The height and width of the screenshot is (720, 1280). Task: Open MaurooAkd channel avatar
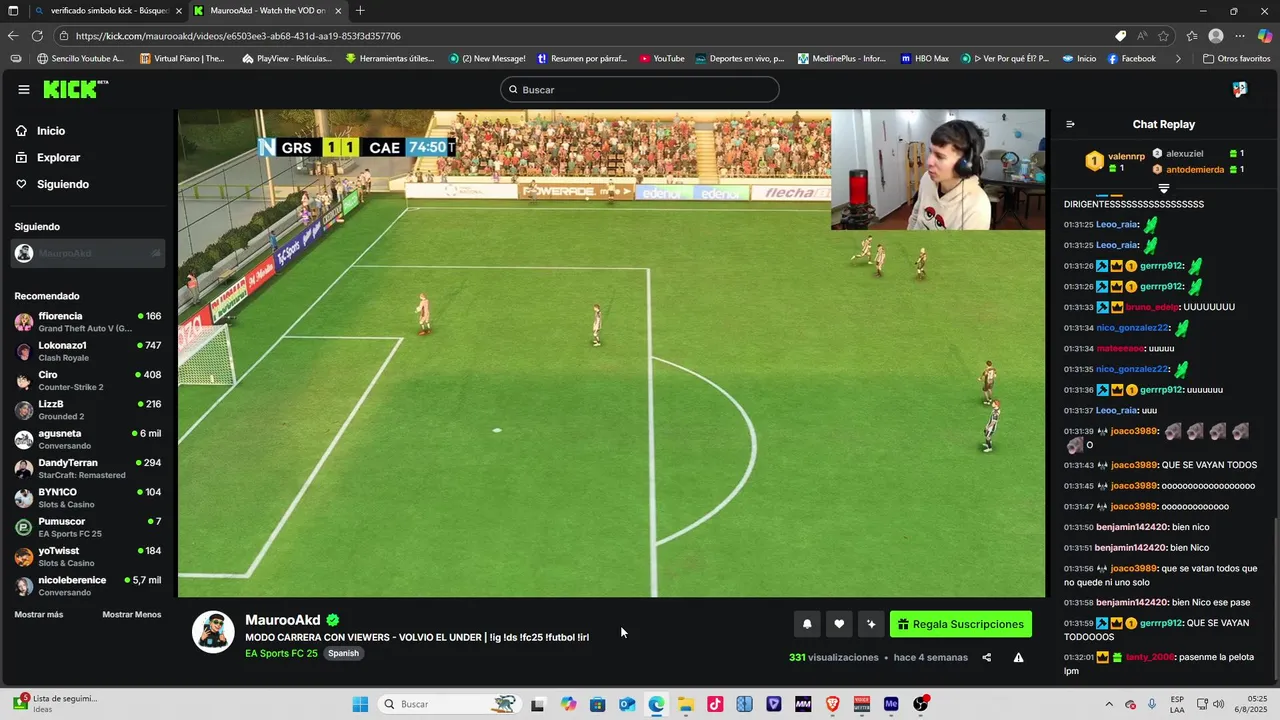coord(213,632)
